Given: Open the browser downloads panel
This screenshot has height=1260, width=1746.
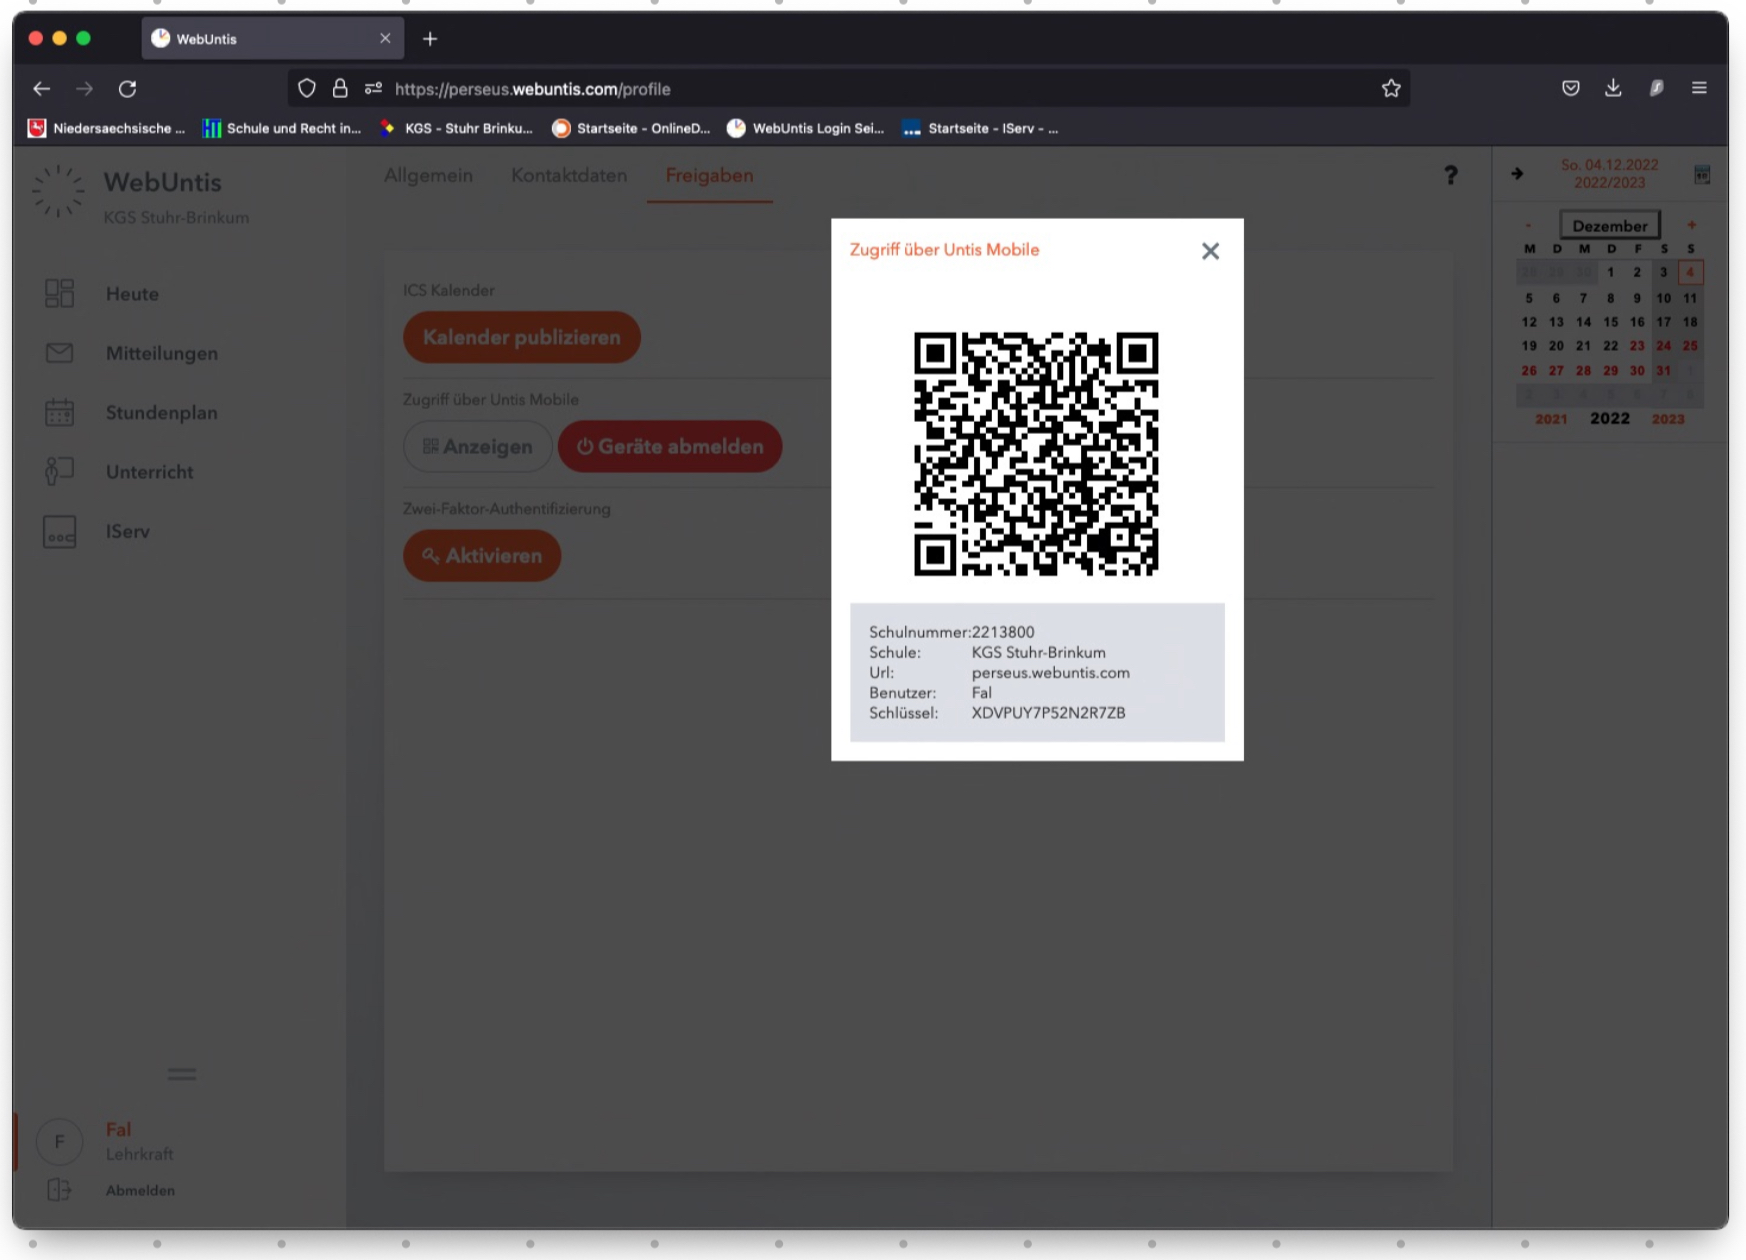Looking at the screenshot, I should point(1613,88).
